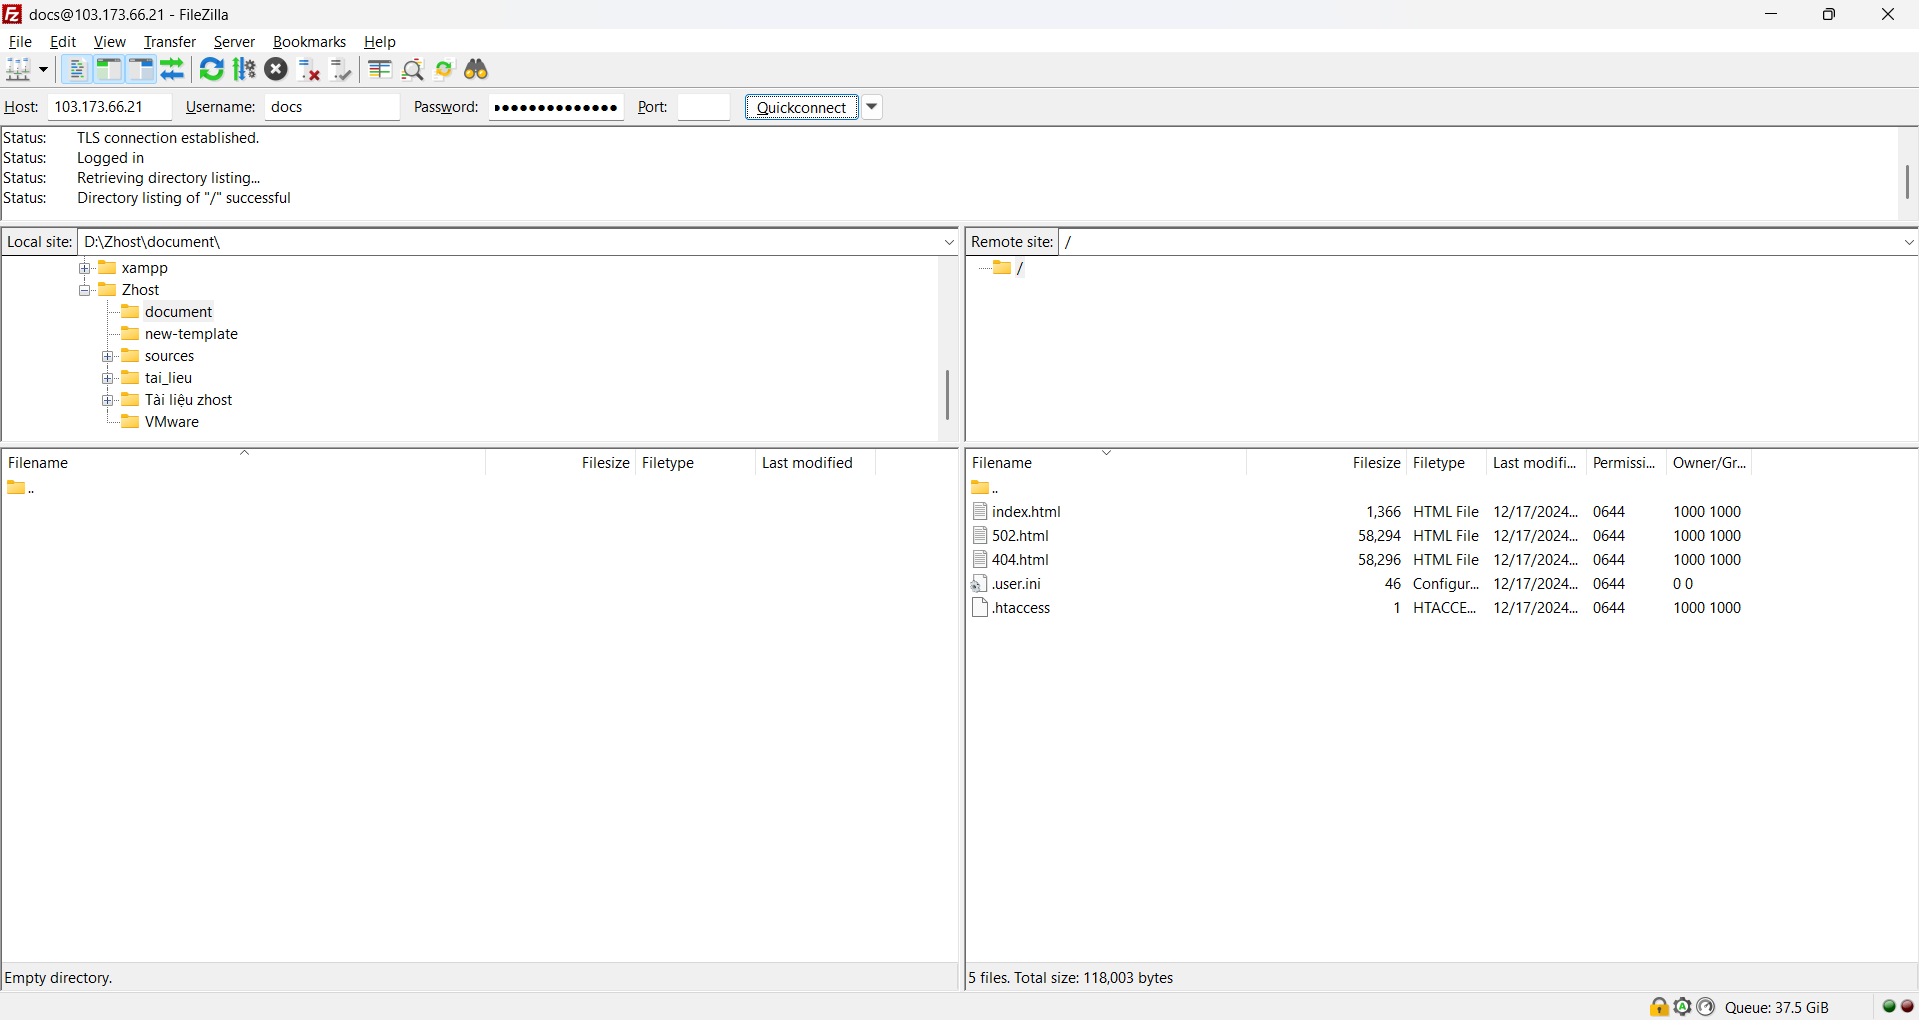Click the local directory tree scrollbar
Viewport: 1919px width, 1020px height.
(x=946, y=394)
